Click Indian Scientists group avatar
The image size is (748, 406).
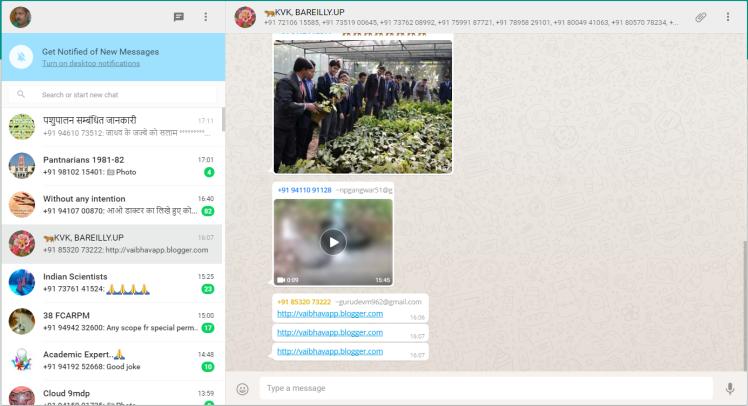coord(21,282)
